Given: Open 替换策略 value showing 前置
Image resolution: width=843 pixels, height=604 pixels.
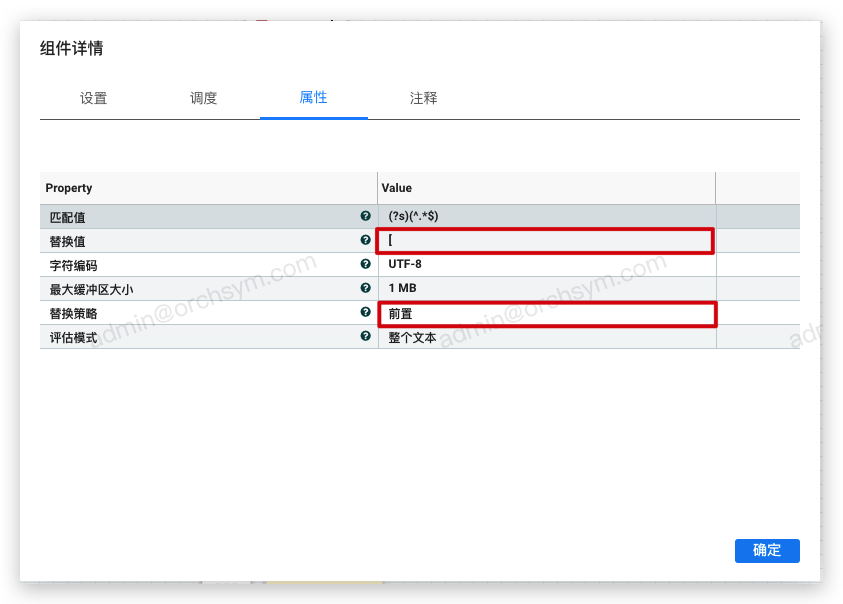Looking at the screenshot, I should pos(546,314).
